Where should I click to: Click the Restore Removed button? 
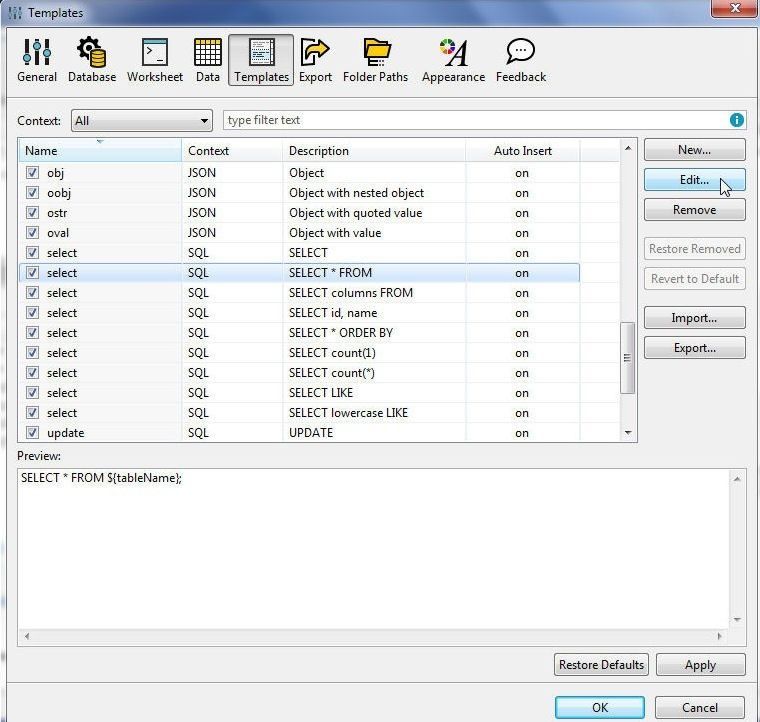695,249
